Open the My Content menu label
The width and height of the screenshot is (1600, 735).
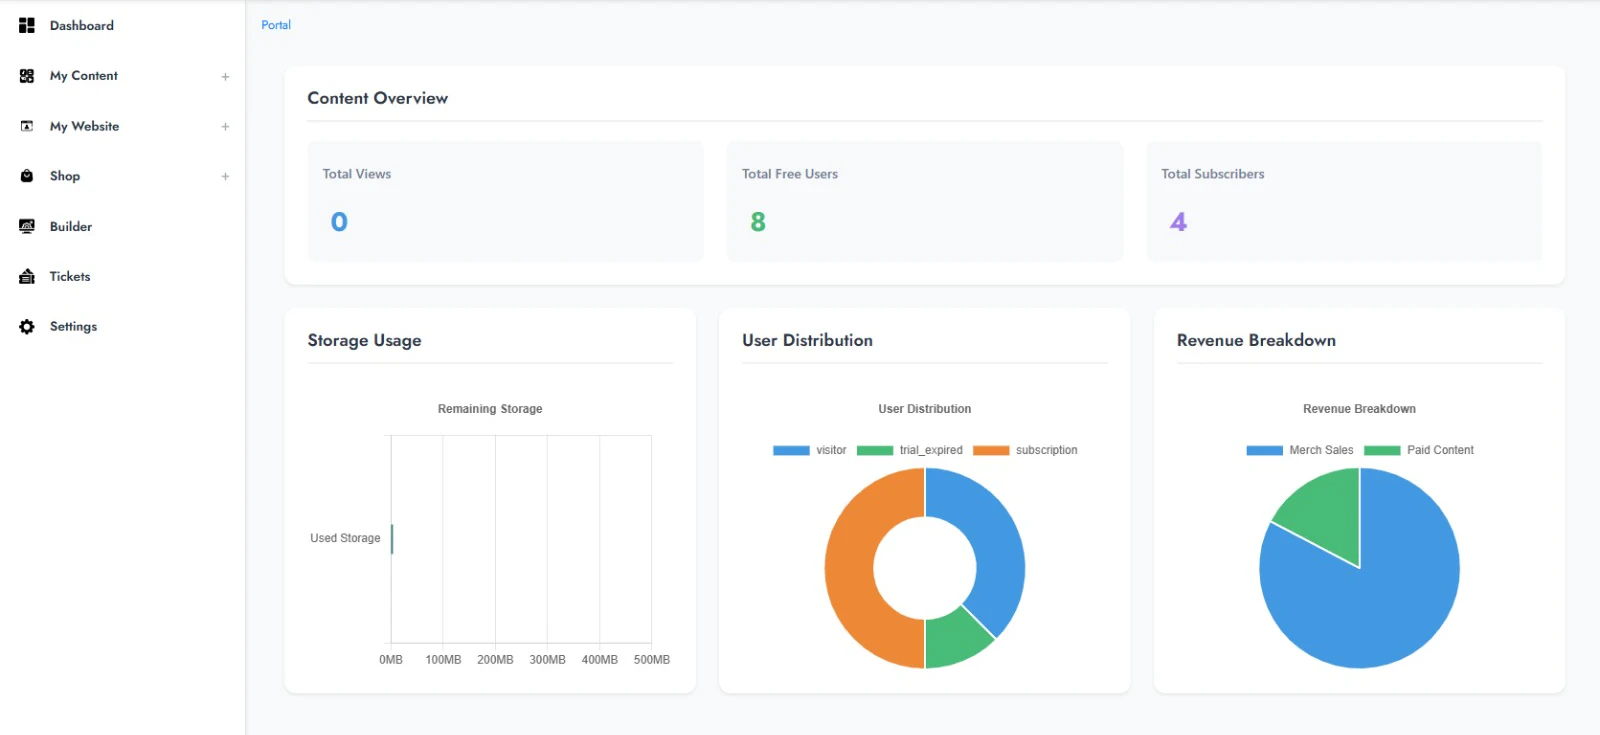pyautogui.click(x=84, y=76)
